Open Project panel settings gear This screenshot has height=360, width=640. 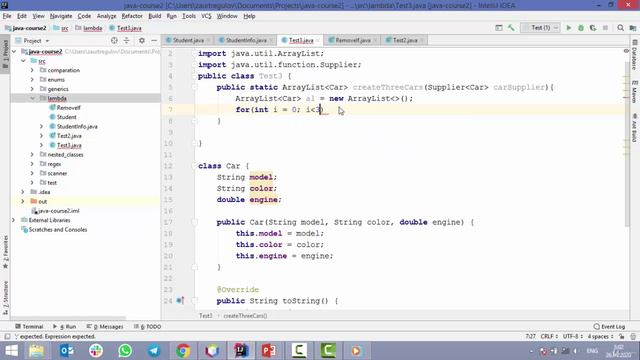(x=142, y=40)
